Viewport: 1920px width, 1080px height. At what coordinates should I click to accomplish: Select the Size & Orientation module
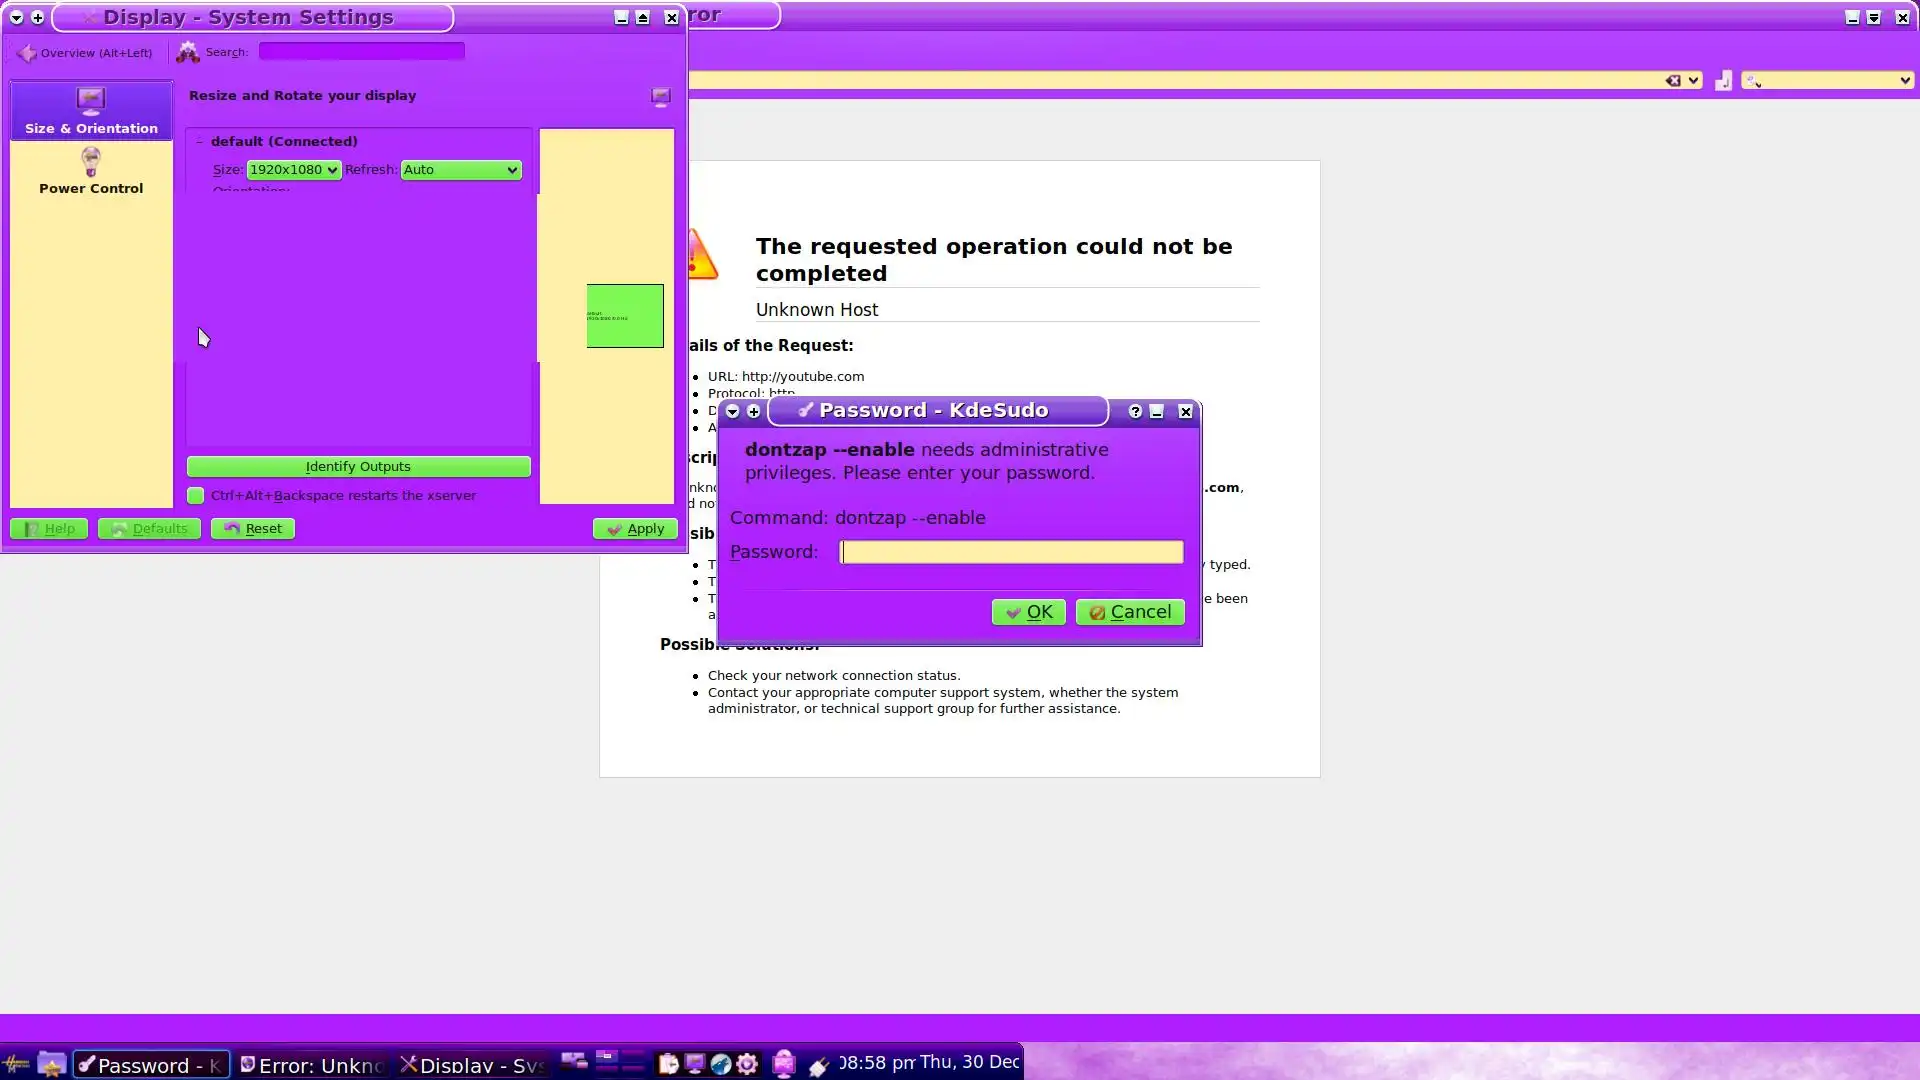point(91,110)
